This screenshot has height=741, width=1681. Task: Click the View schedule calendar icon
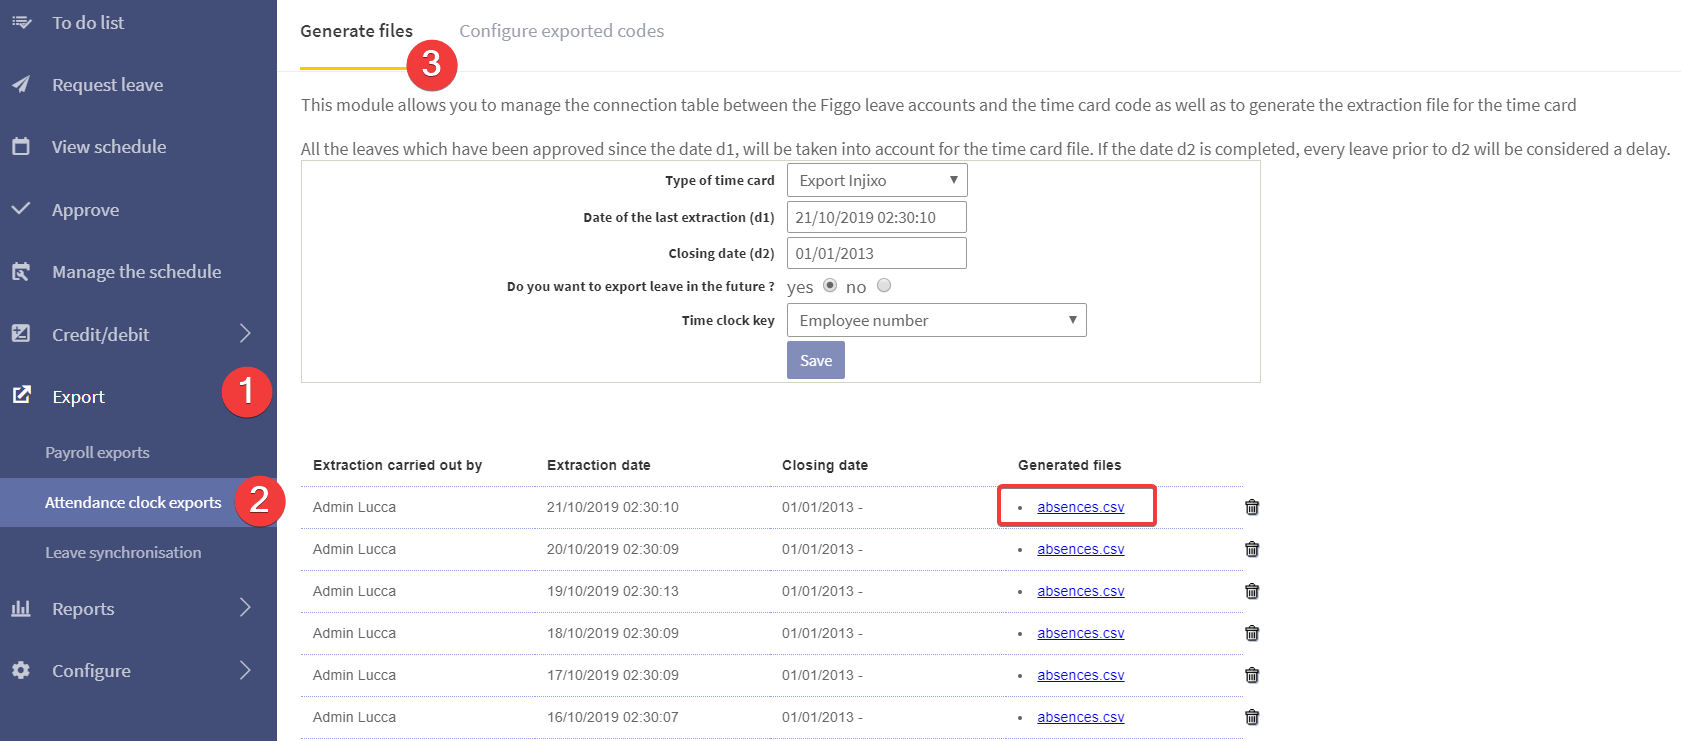pyautogui.click(x=21, y=146)
